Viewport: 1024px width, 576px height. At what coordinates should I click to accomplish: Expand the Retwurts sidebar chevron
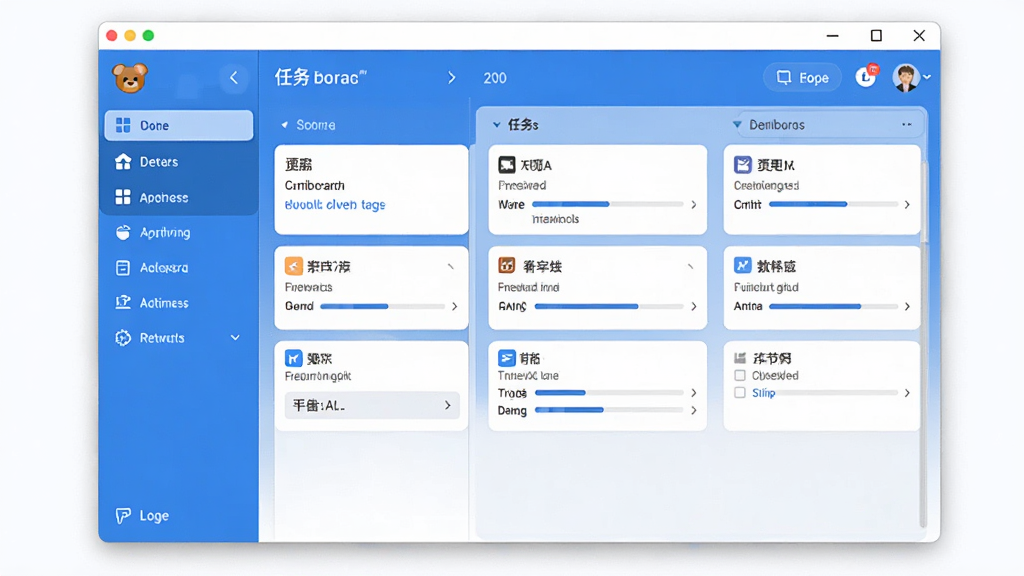235,338
